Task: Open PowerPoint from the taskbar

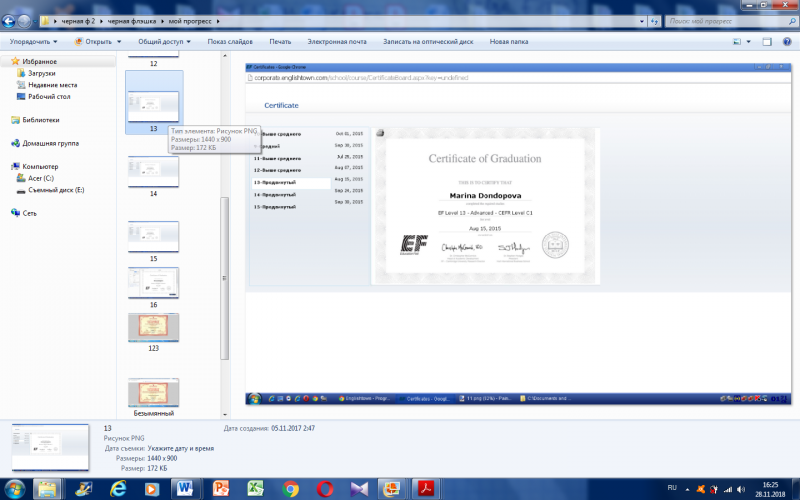Action: coord(221,489)
